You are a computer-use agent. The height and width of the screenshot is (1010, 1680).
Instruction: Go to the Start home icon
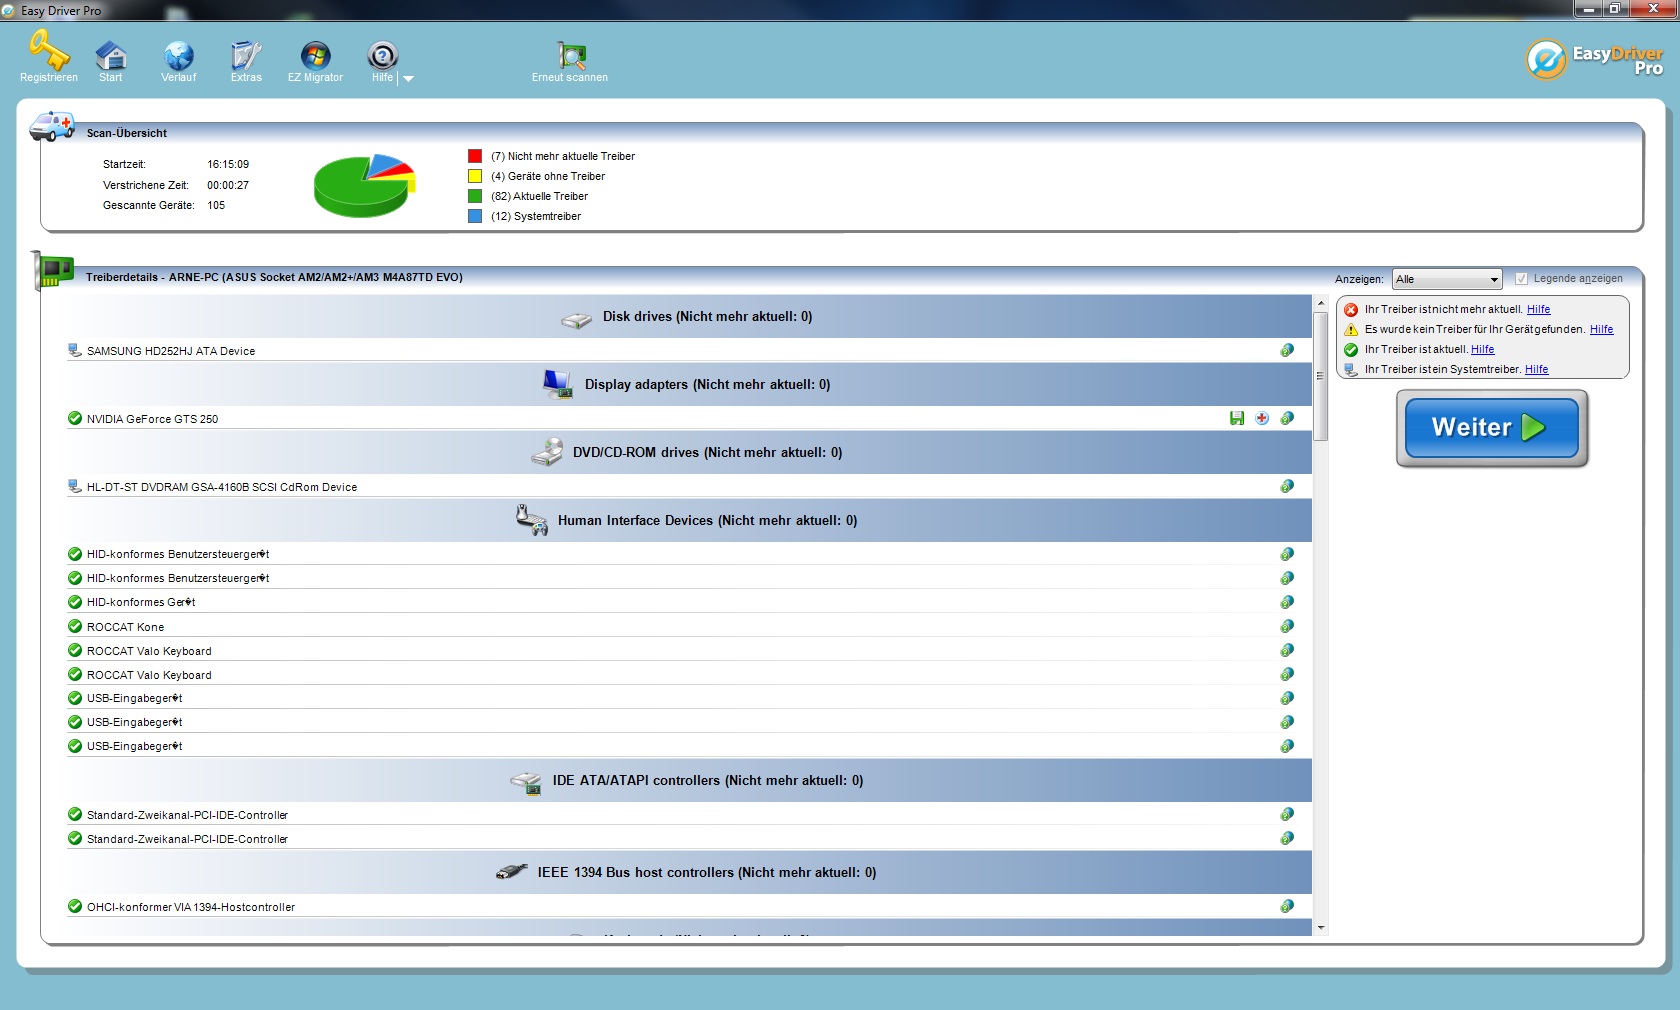tap(111, 55)
